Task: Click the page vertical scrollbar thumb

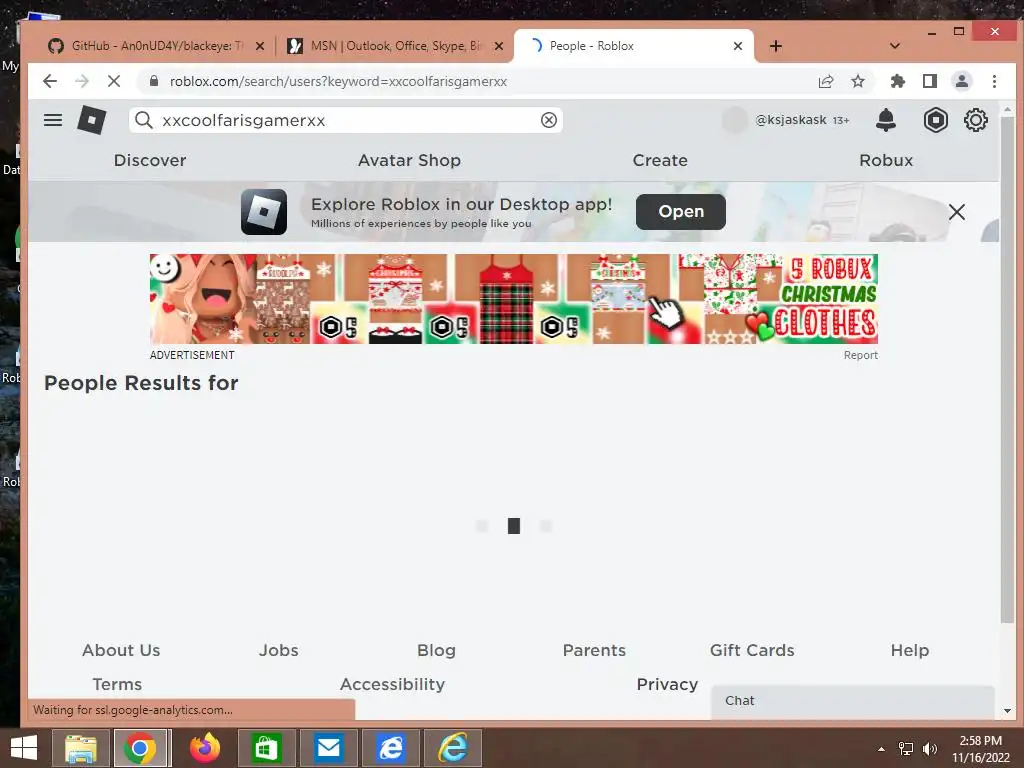Action: pyautogui.click(x=1006, y=369)
